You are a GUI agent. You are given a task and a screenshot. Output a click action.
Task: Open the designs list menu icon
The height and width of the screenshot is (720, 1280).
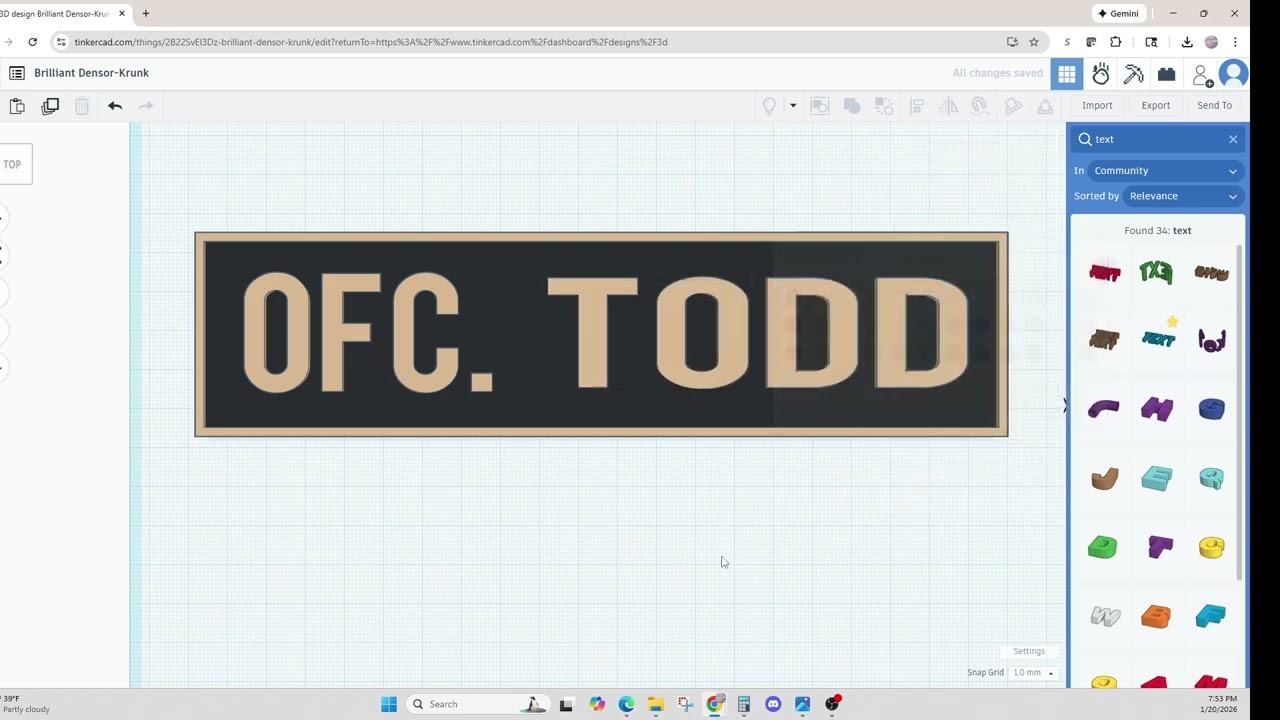click(17, 73)
